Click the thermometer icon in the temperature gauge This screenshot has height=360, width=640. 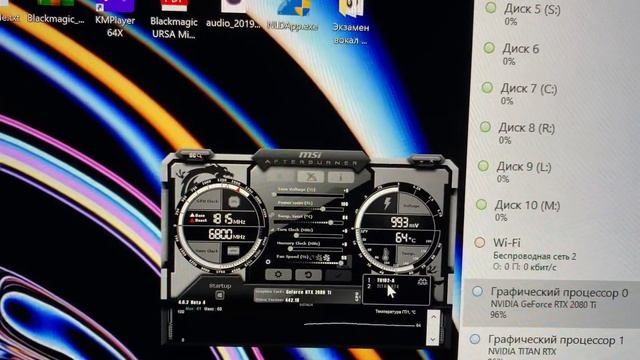(x=386, y=256)
